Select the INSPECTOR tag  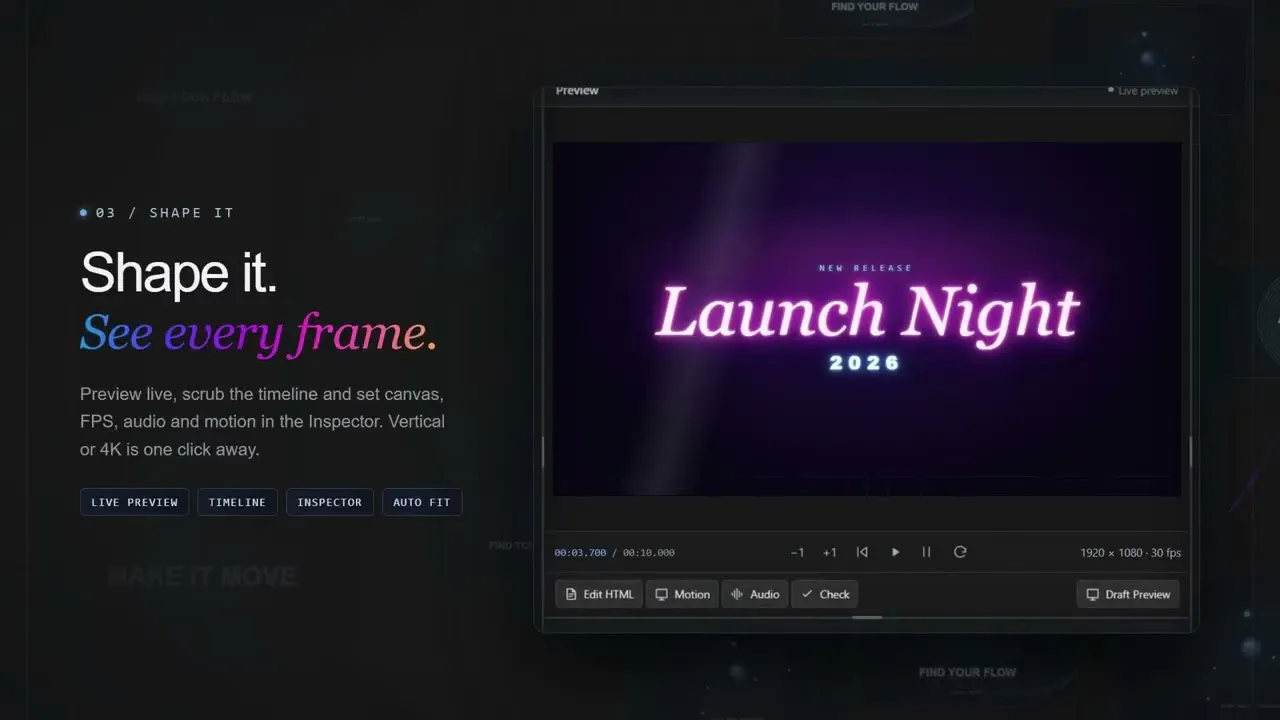pyautogui.click(x=330, y=502)
